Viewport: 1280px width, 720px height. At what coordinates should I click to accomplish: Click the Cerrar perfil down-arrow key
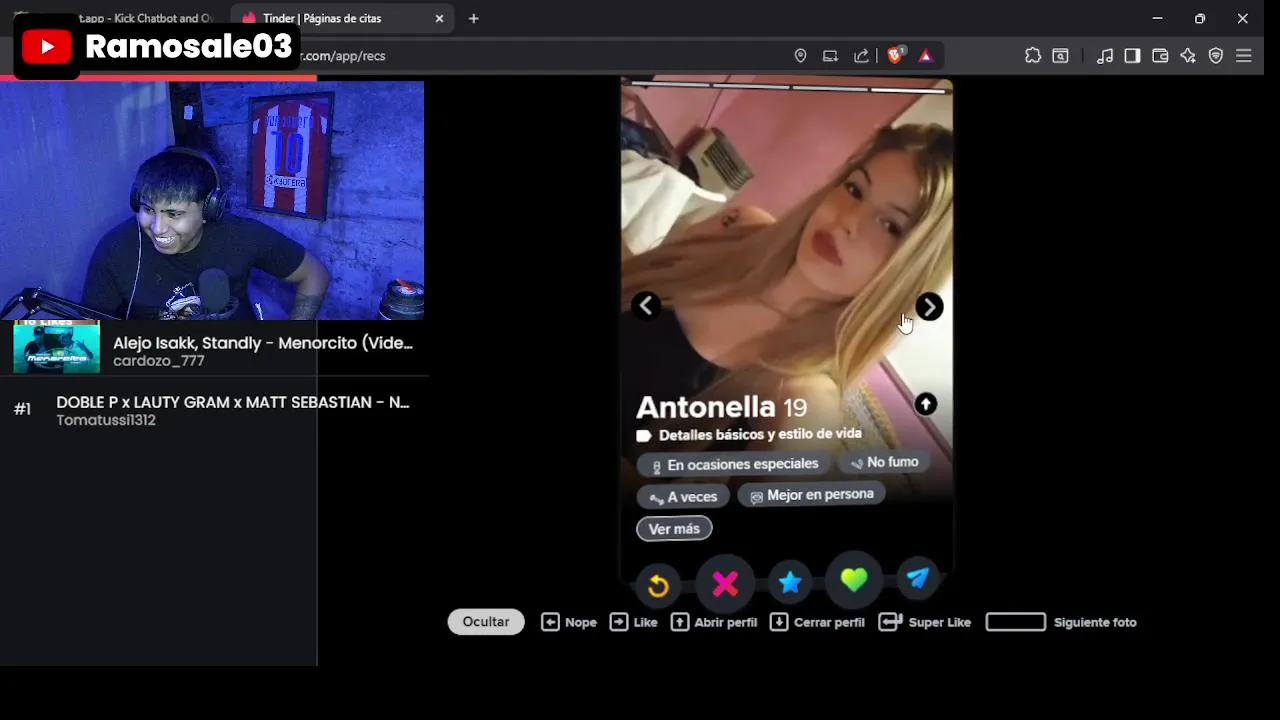point(779,622)
